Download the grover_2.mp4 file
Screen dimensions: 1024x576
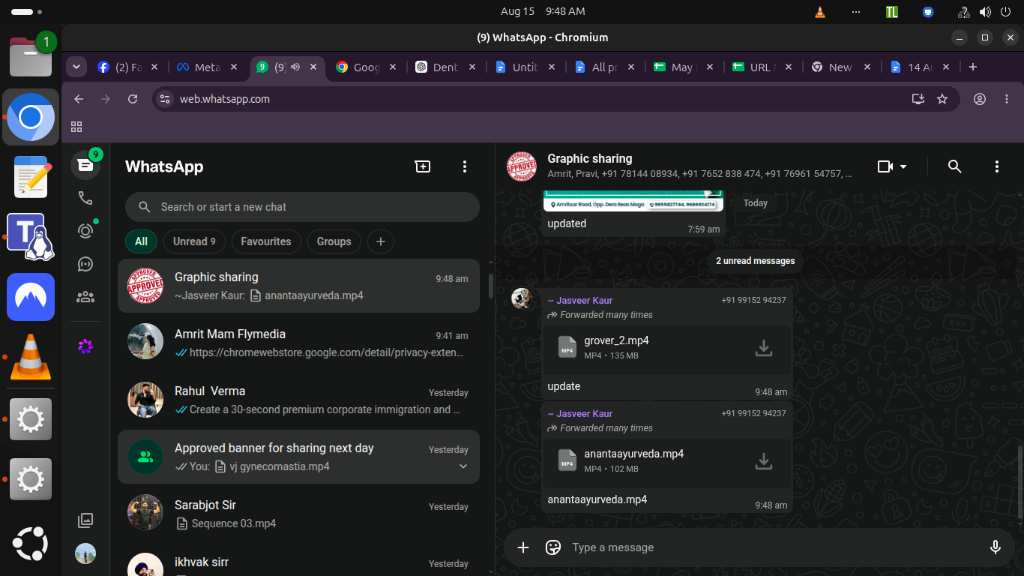pos(763,348)
